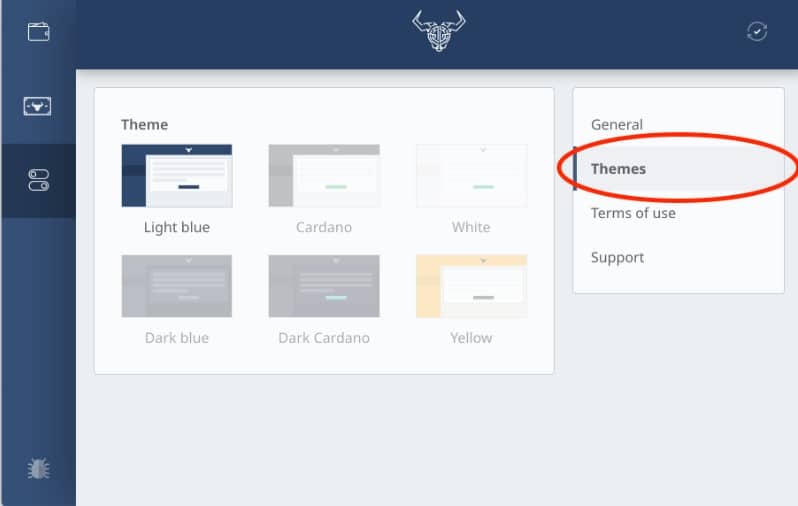Image resolution: width=798 pixels, height=506 pixels.
Task: Click the Cardano theme label
Action: (324, 227)
